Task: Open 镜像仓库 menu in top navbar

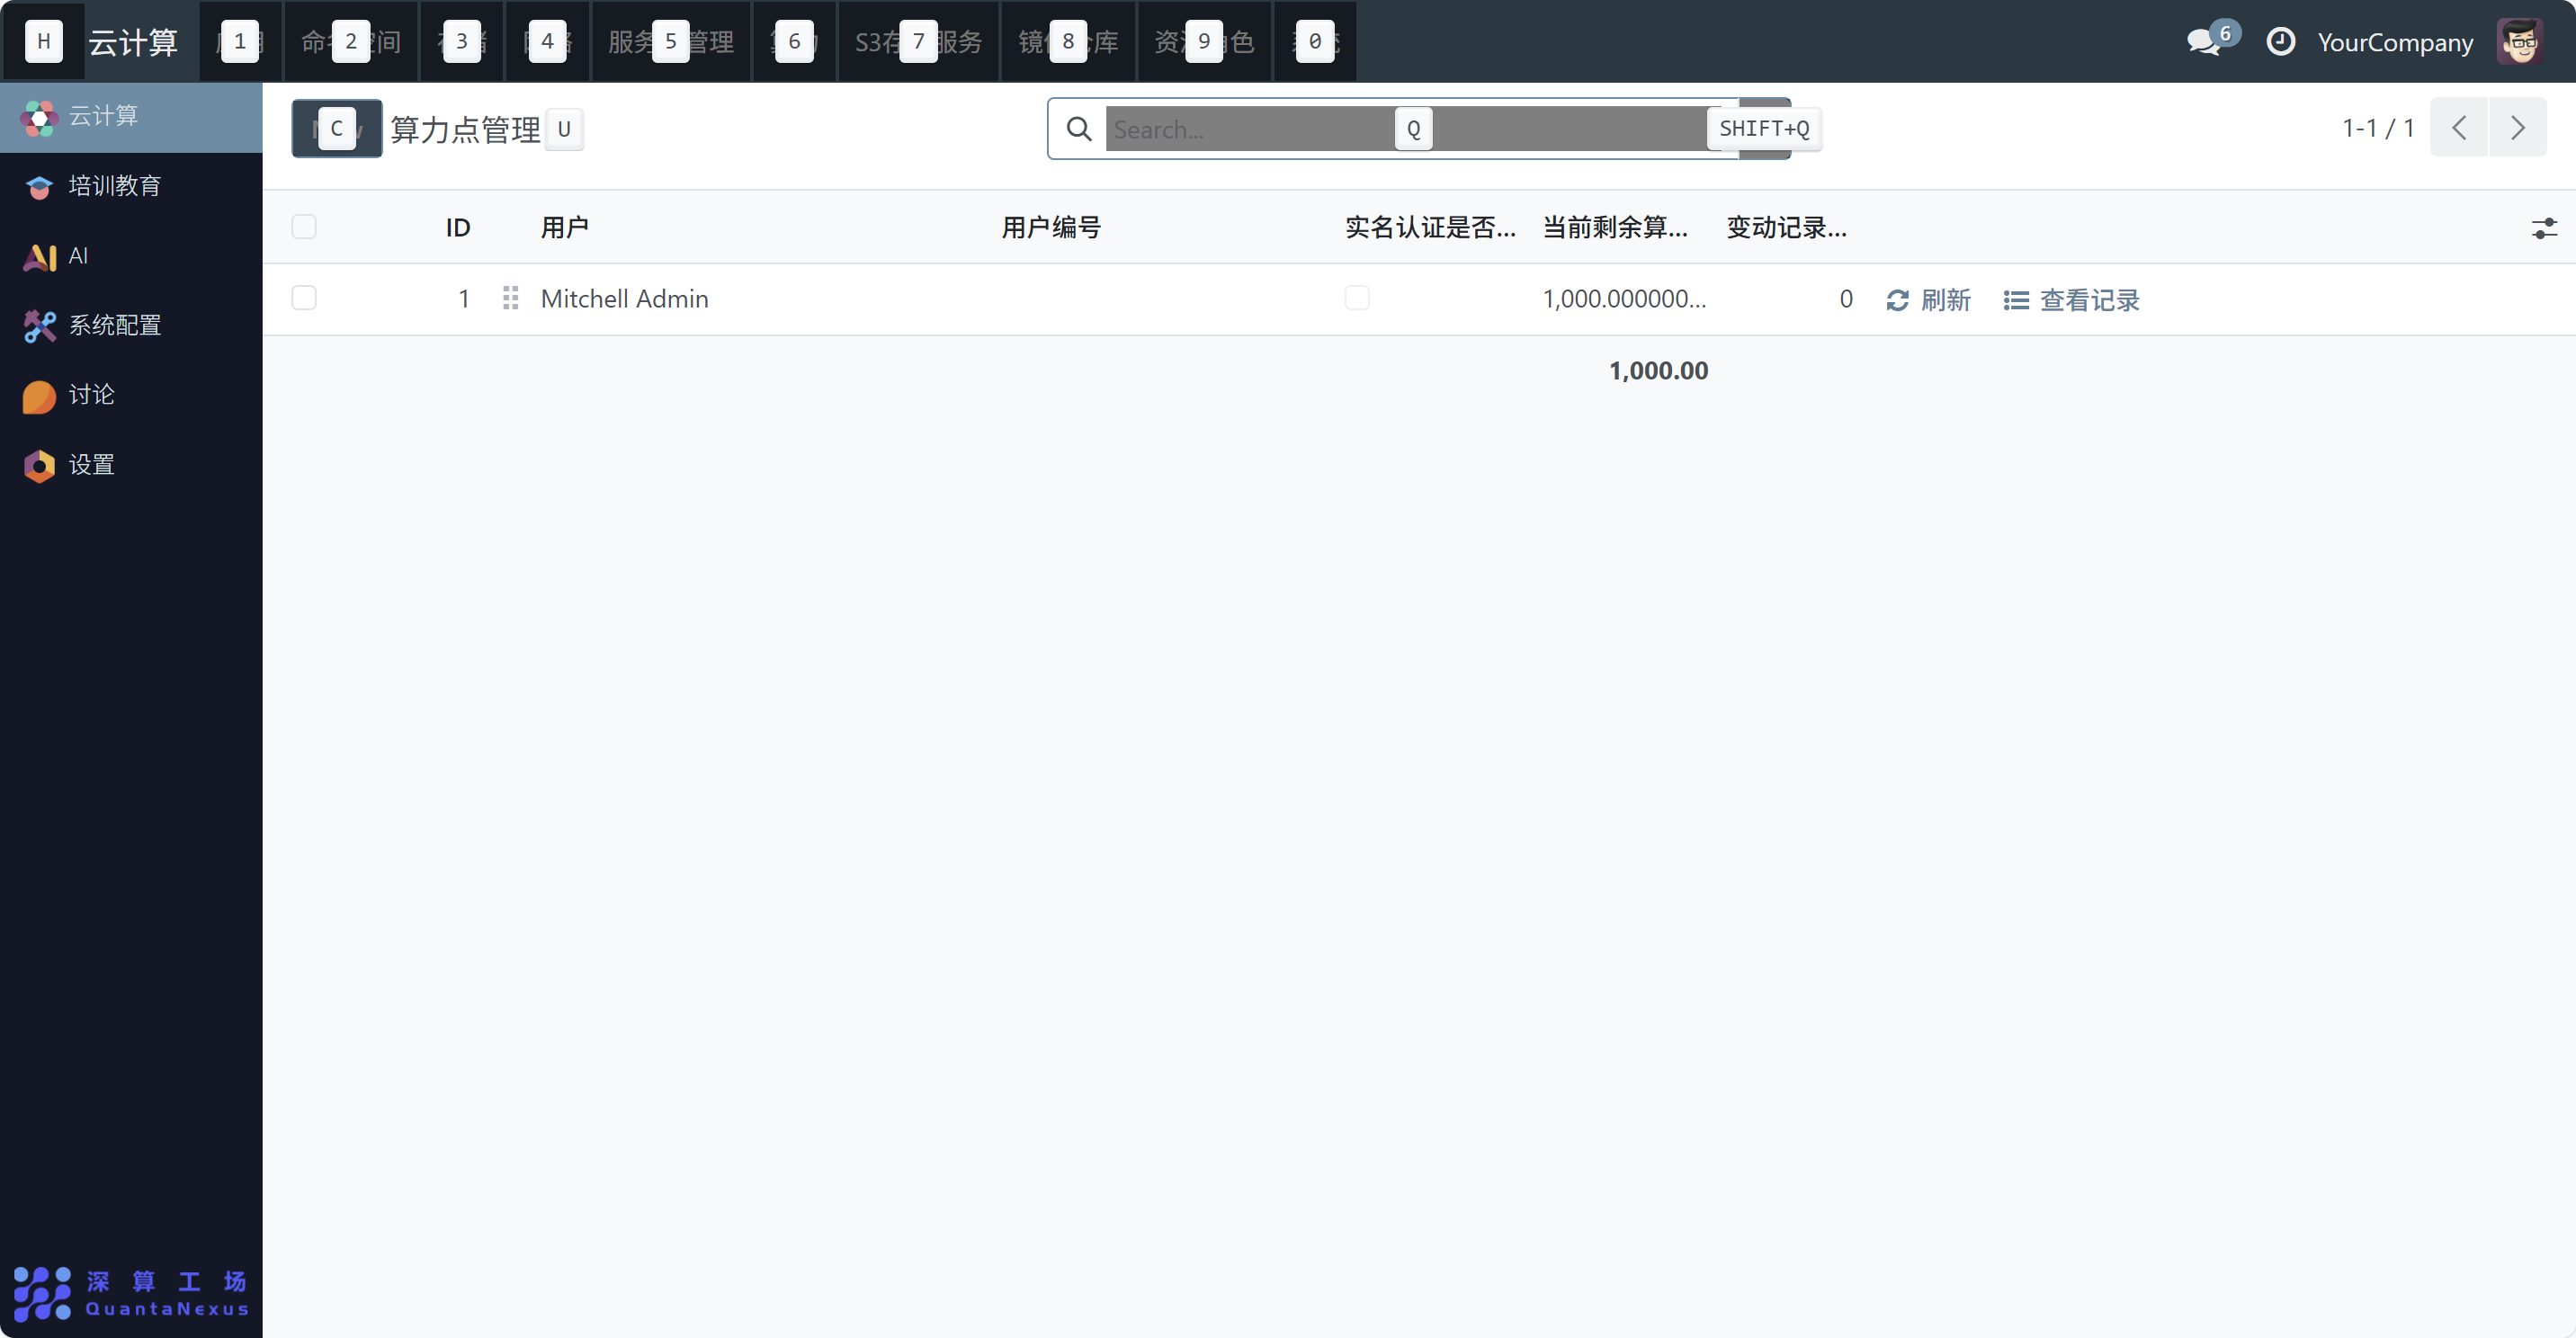Action: coord(1068,42)
